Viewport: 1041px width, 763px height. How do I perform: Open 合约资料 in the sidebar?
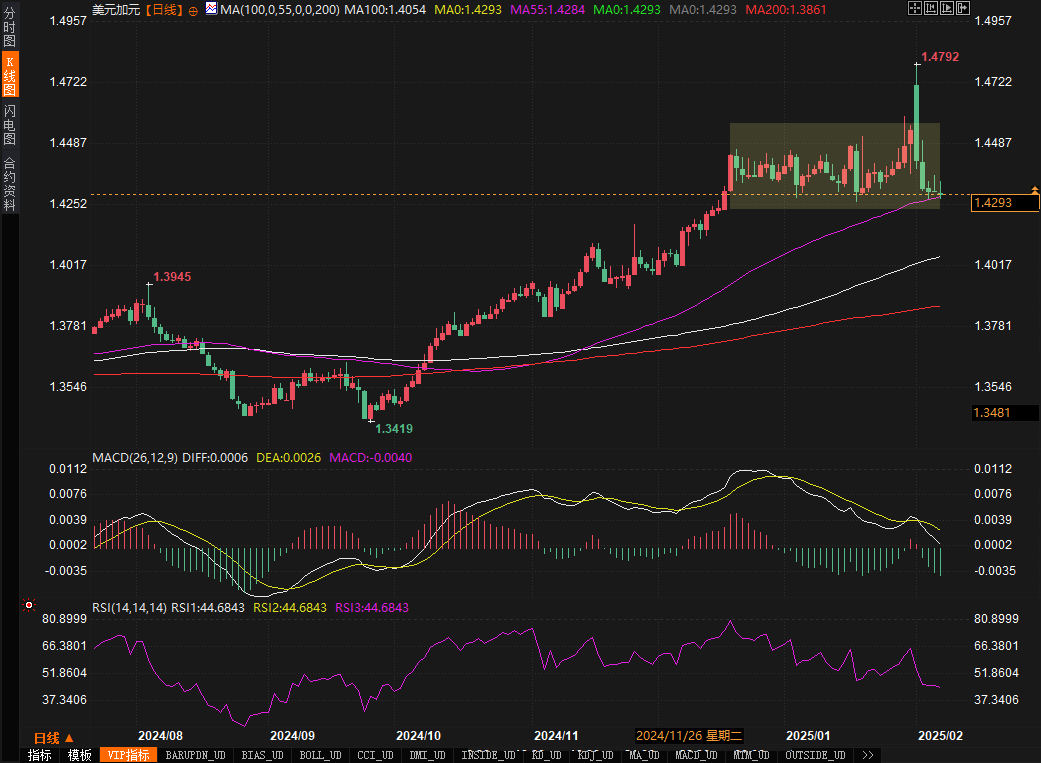(x=9, y=184)
